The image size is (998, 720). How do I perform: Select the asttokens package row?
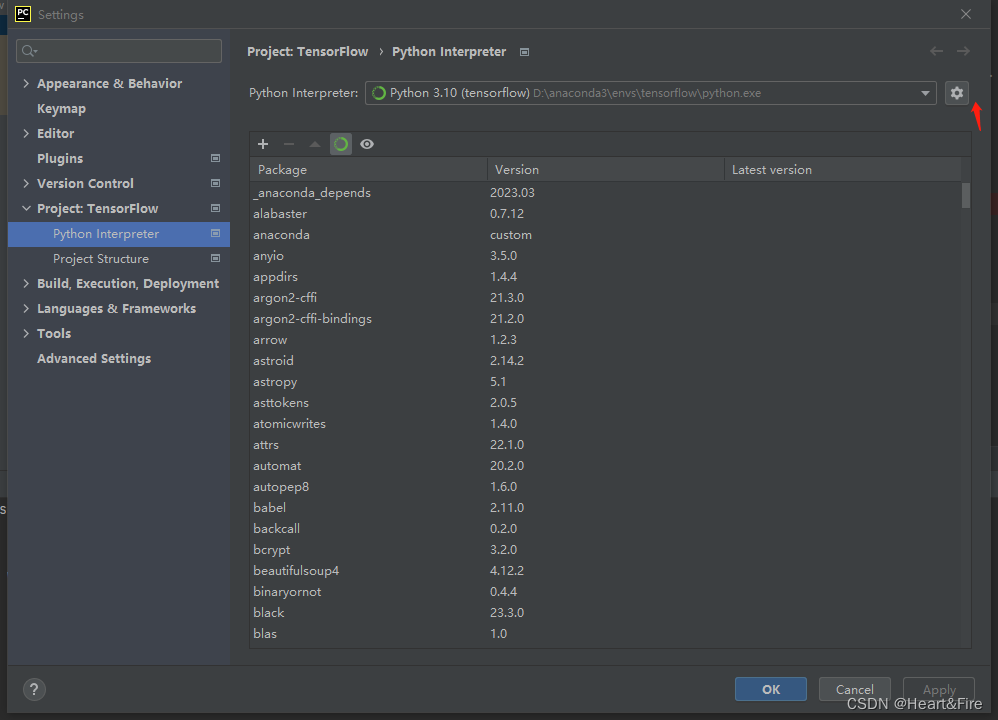point(605,402)
